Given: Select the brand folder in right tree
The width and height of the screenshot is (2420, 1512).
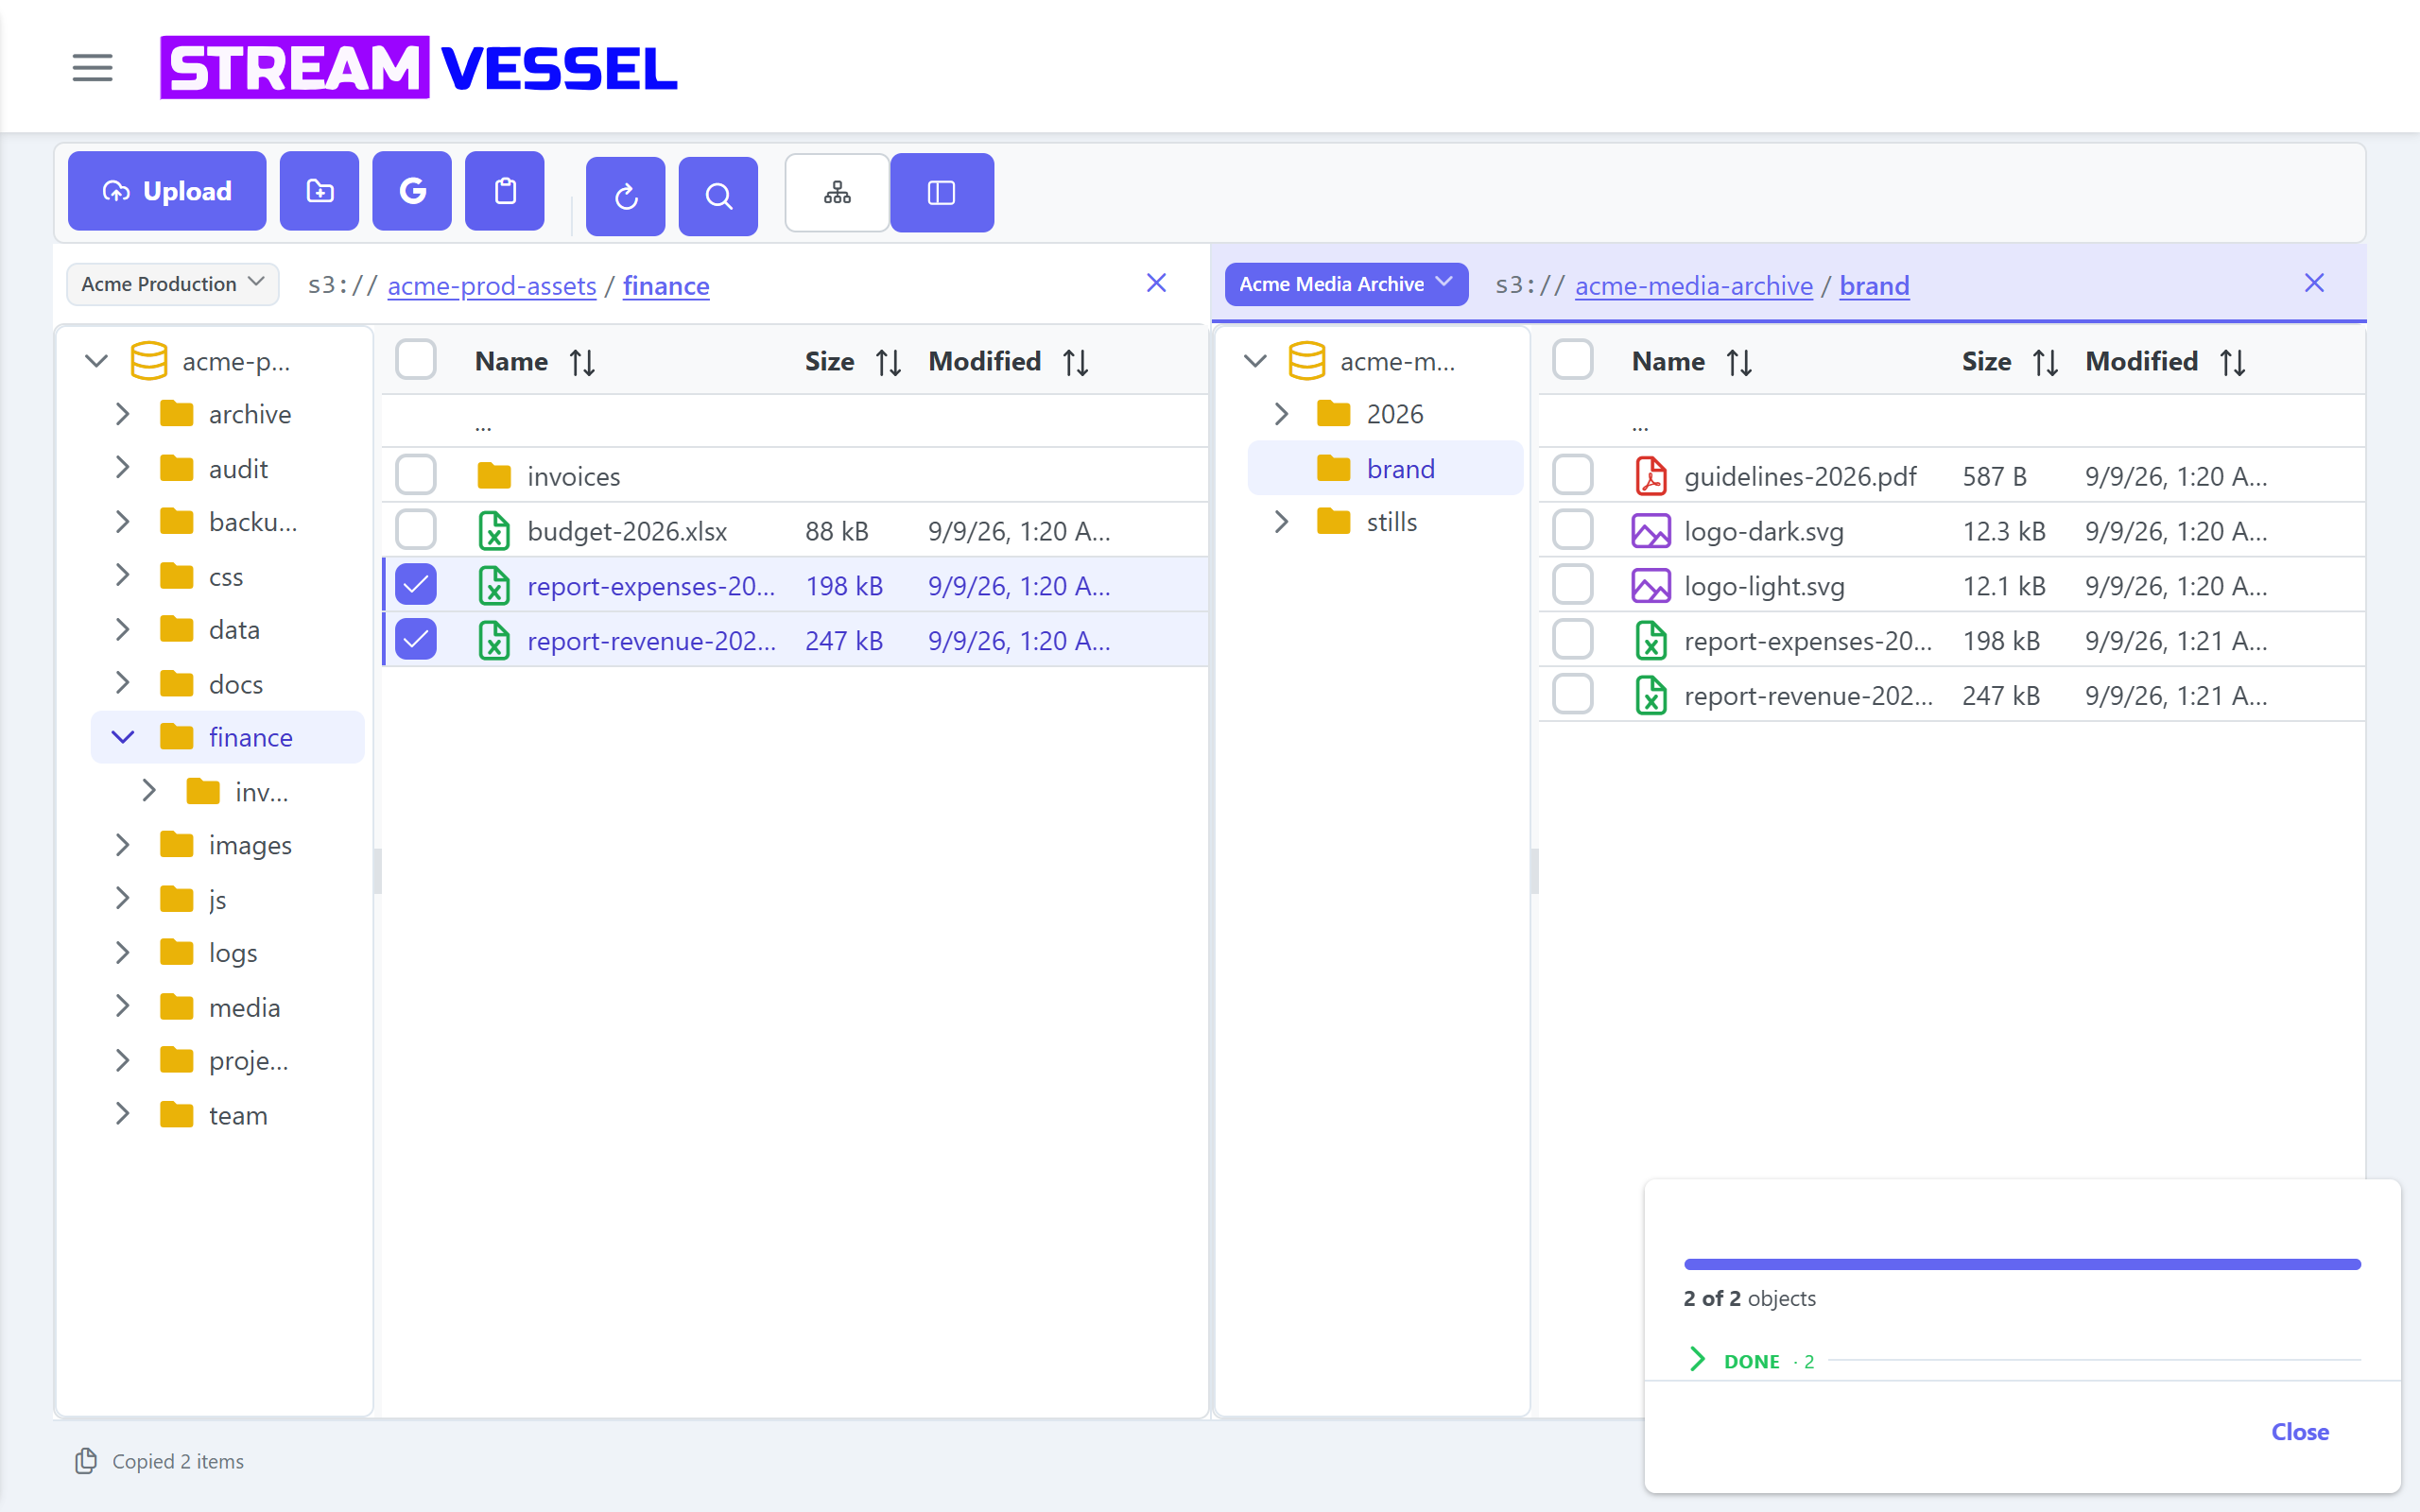Looking at the screenshot, I should coord(1385,469).
